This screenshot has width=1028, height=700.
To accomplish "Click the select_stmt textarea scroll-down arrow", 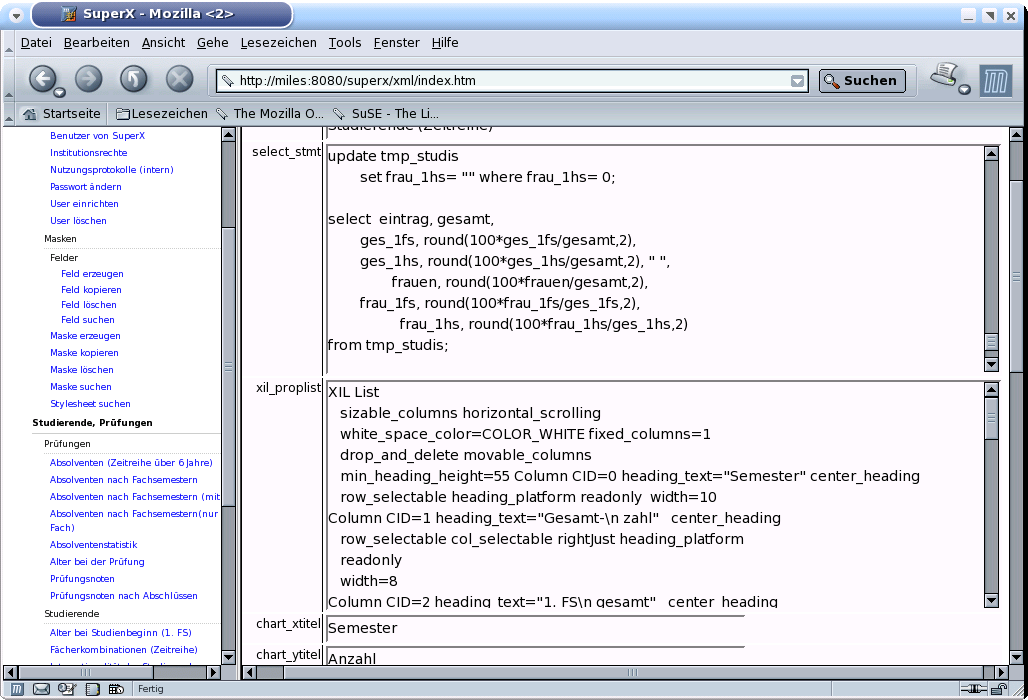I will [991, 364].
